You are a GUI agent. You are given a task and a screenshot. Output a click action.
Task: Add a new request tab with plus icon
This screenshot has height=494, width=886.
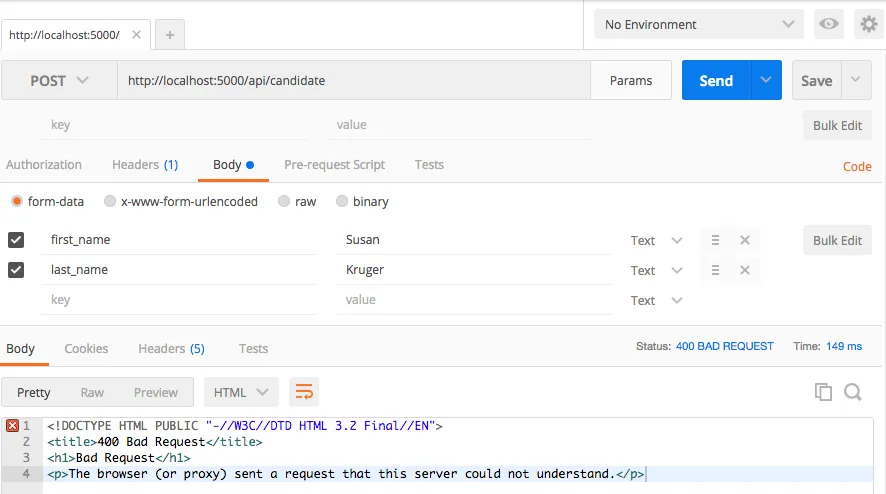pos(170,35)
